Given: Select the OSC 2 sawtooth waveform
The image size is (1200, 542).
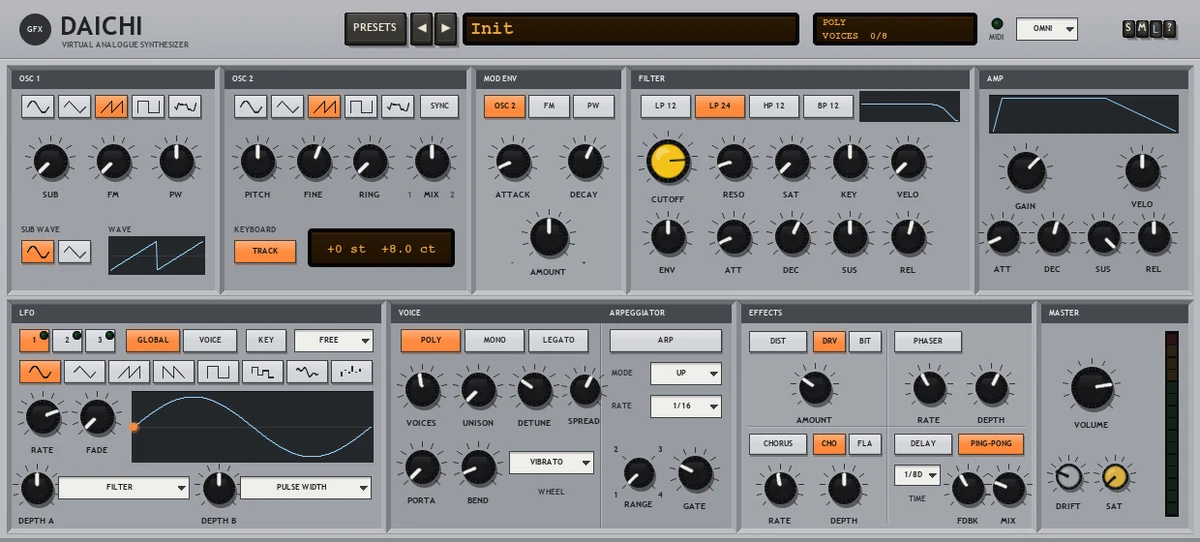Looking at the screenshot, I should point(325,106).
